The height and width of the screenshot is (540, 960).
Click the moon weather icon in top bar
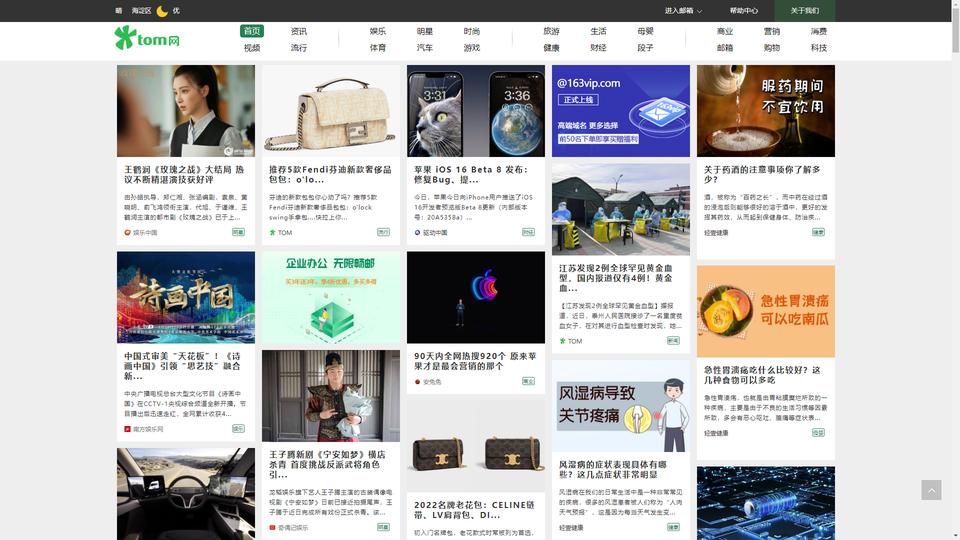click(x=162, y=11)
